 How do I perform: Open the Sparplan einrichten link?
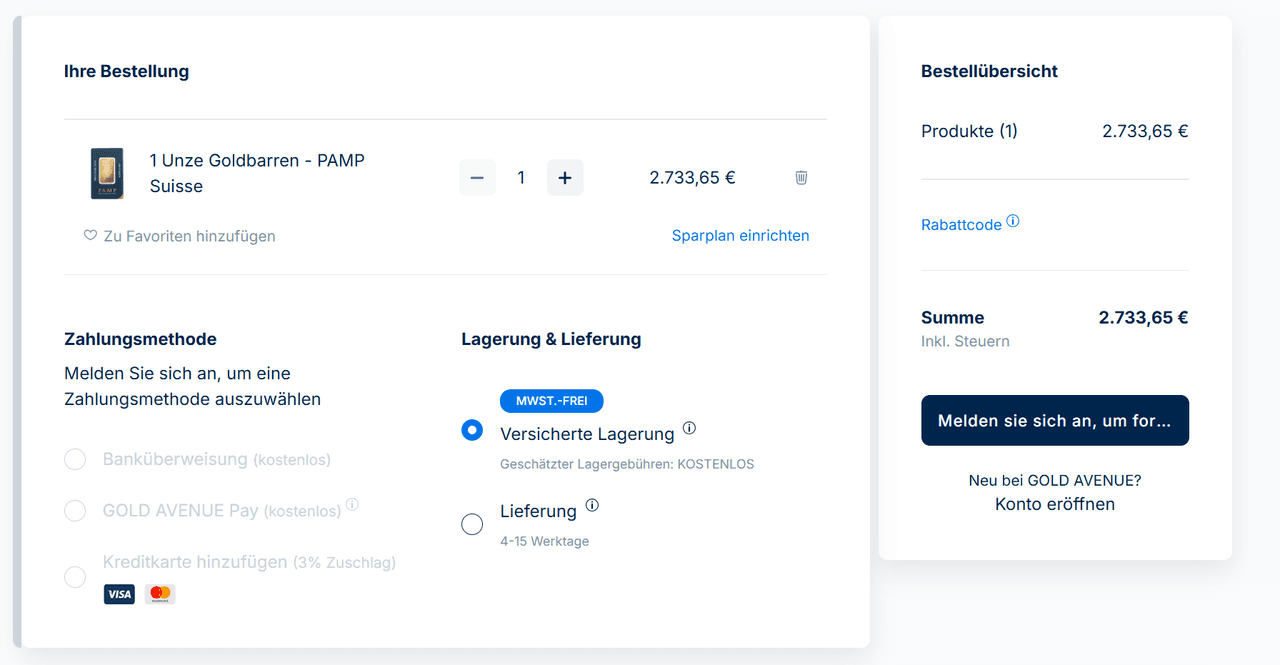coord(740,236)
